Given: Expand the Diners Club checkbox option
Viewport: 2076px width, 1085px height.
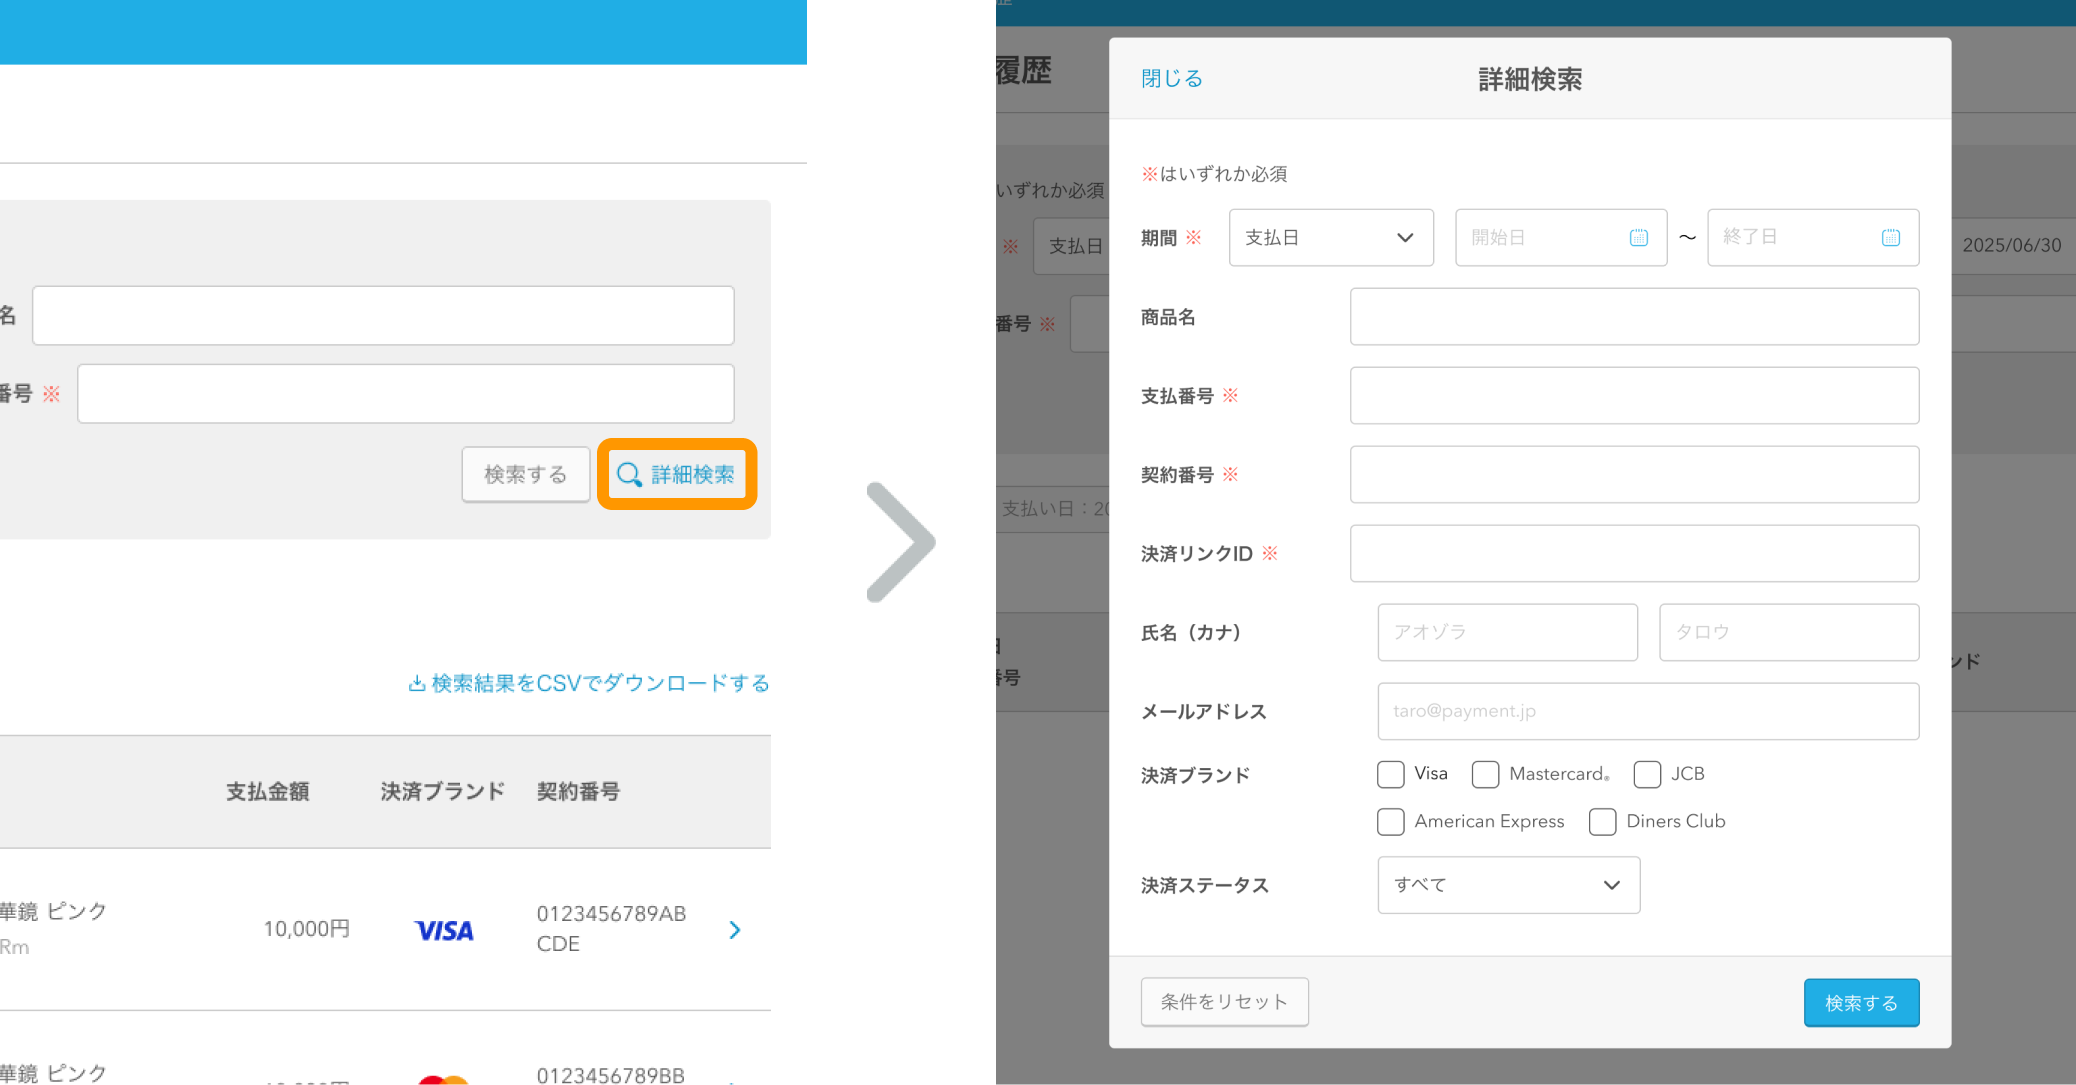Looking at the screenshot, I should point(1603,821).
